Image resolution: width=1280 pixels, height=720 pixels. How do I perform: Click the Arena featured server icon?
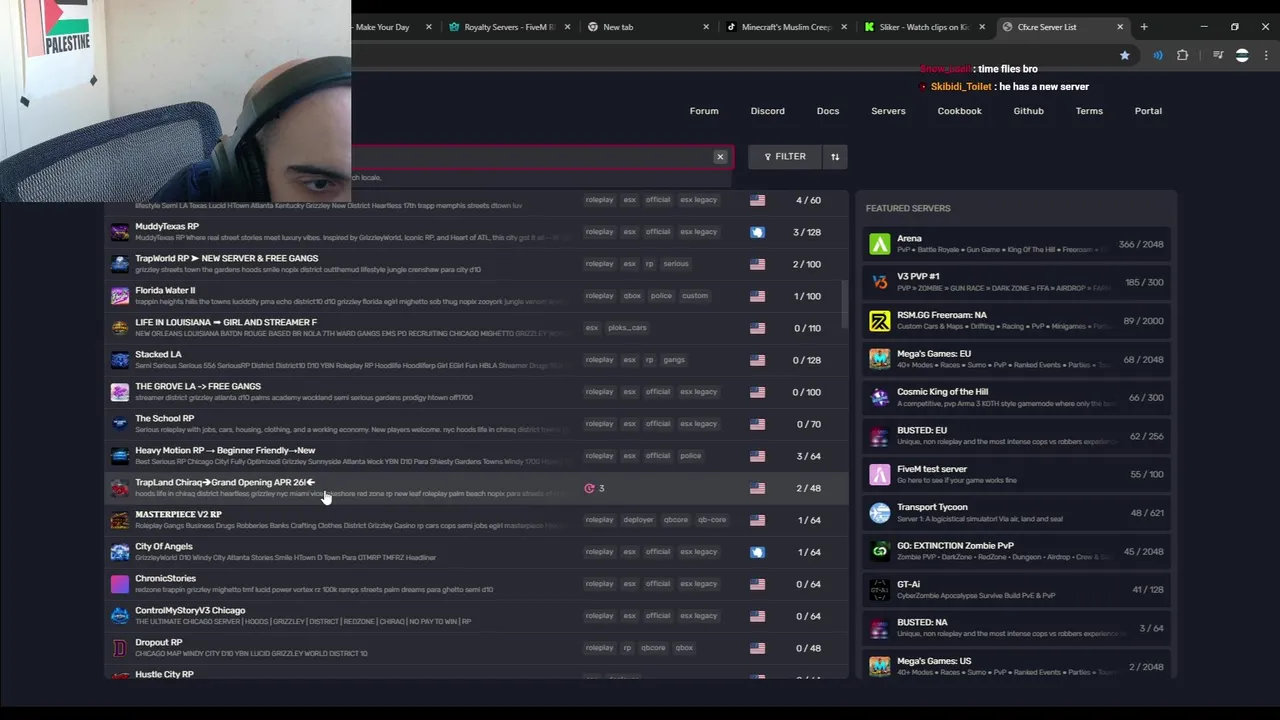[x=880, y=244]
